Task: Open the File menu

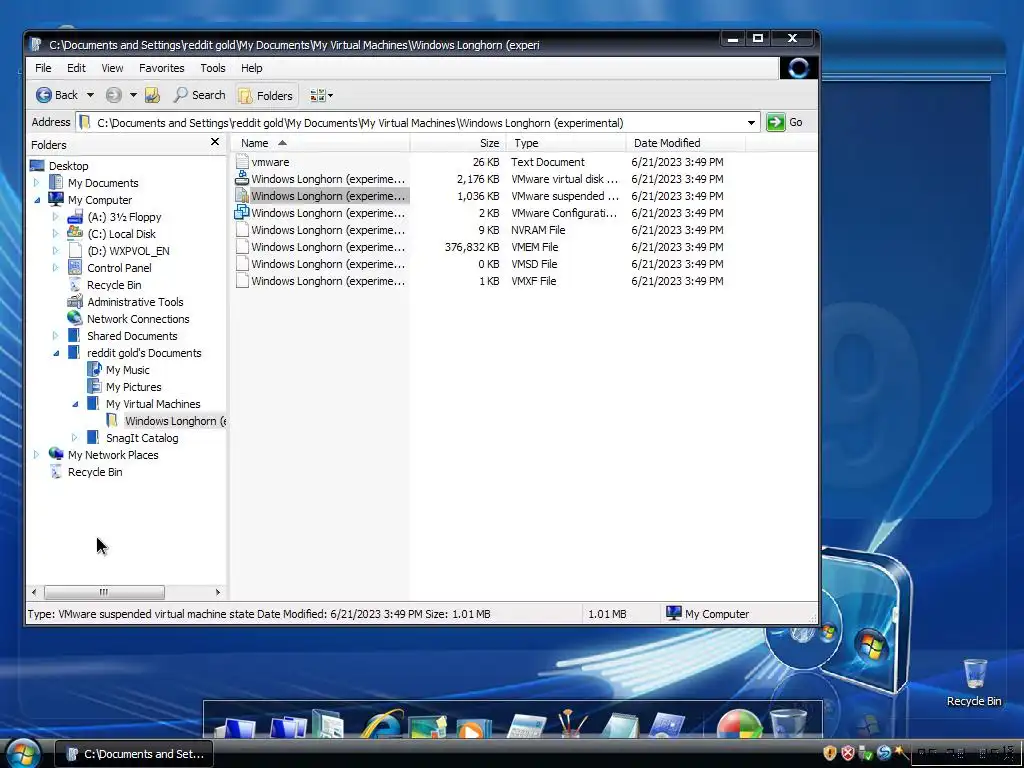Action: pos(43,68)
